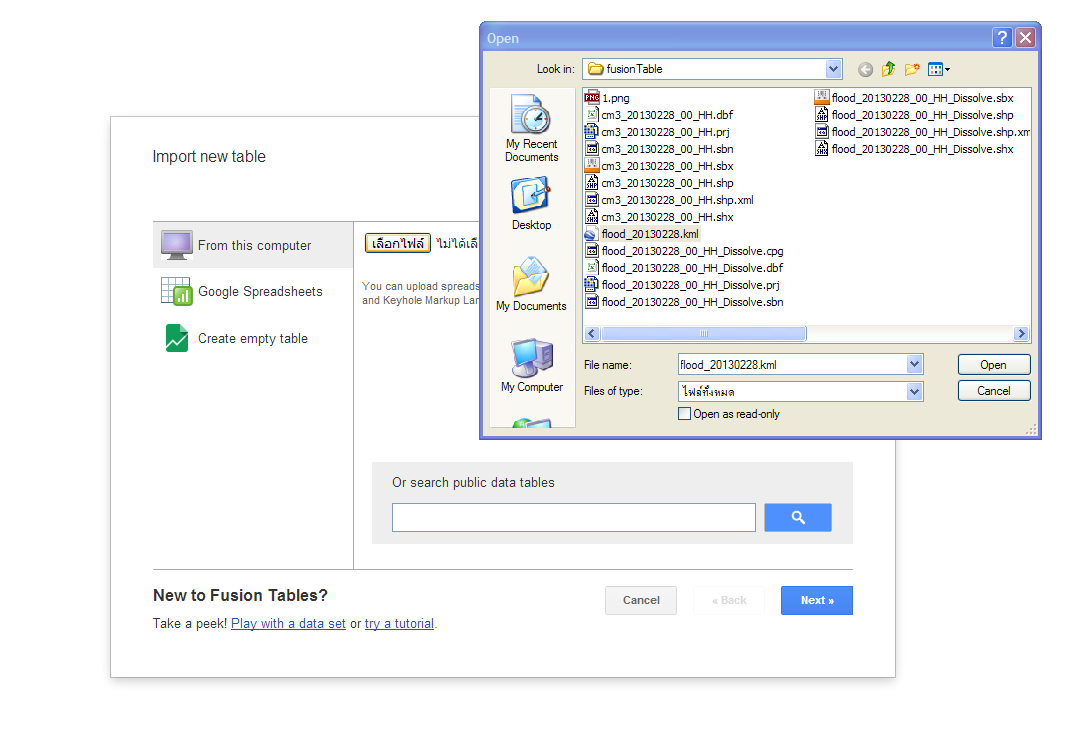Go to Desktop in places bar
This screenshot has width=1084, height=734.
[x=531, y=204]
